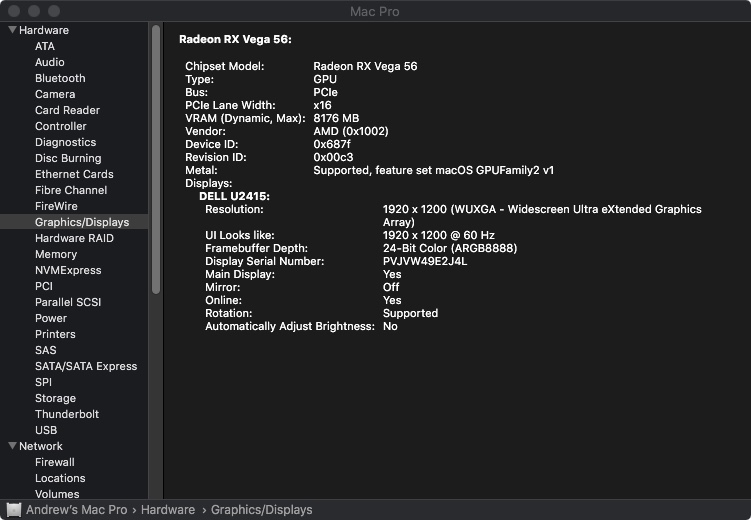The width and height of the screenshot is (751, 520).
Task: Select Audio in the sidebar
Action: 49,62
